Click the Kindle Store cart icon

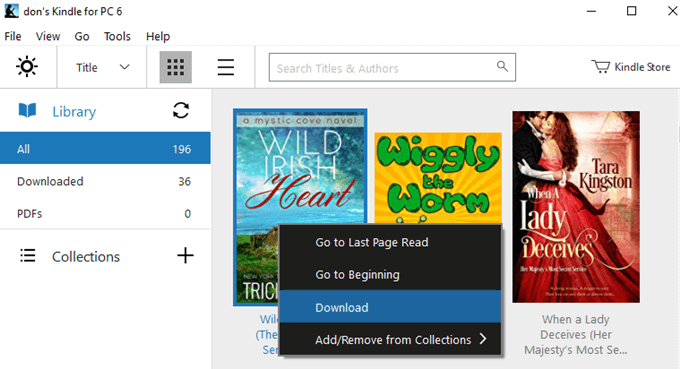click(x=601, y=67)
